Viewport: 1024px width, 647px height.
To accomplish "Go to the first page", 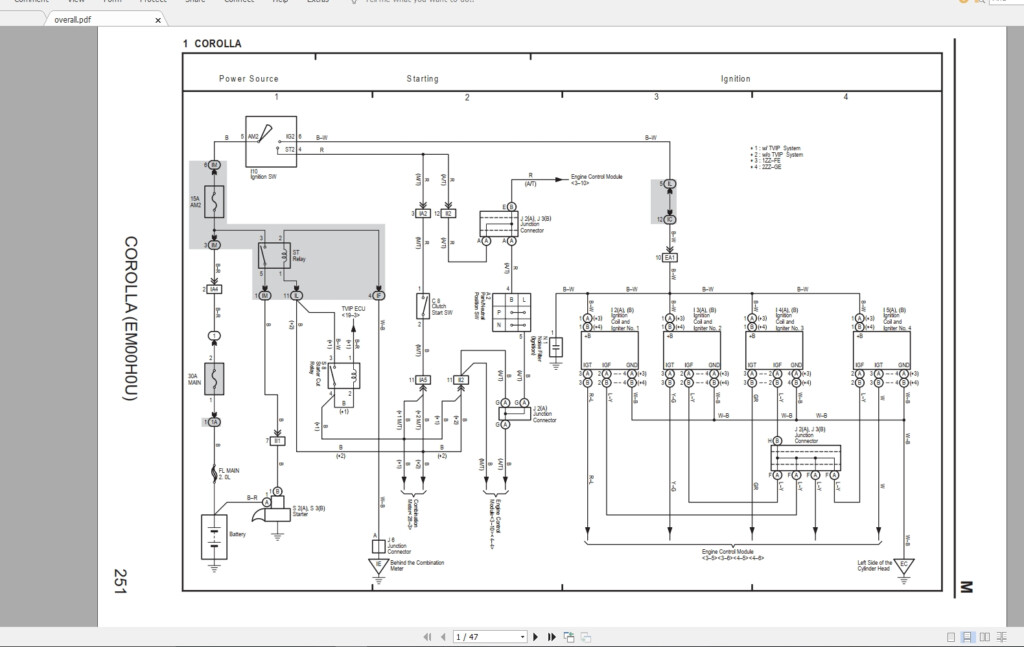I will click(427, 637).
